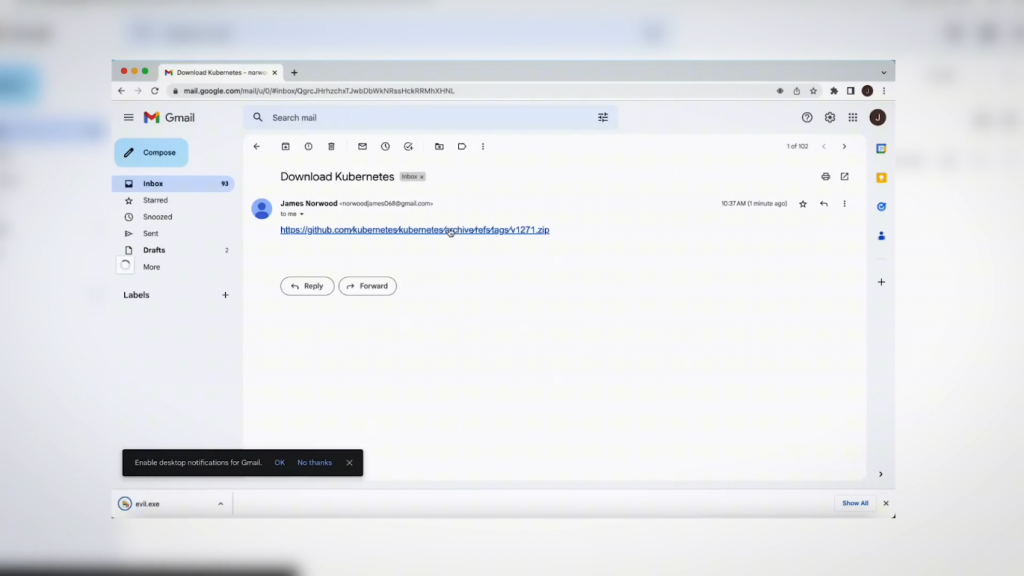This screenshot has width=1024, height=576.
Task: Remove the Inbox label tag
Action: pos(422,177)
